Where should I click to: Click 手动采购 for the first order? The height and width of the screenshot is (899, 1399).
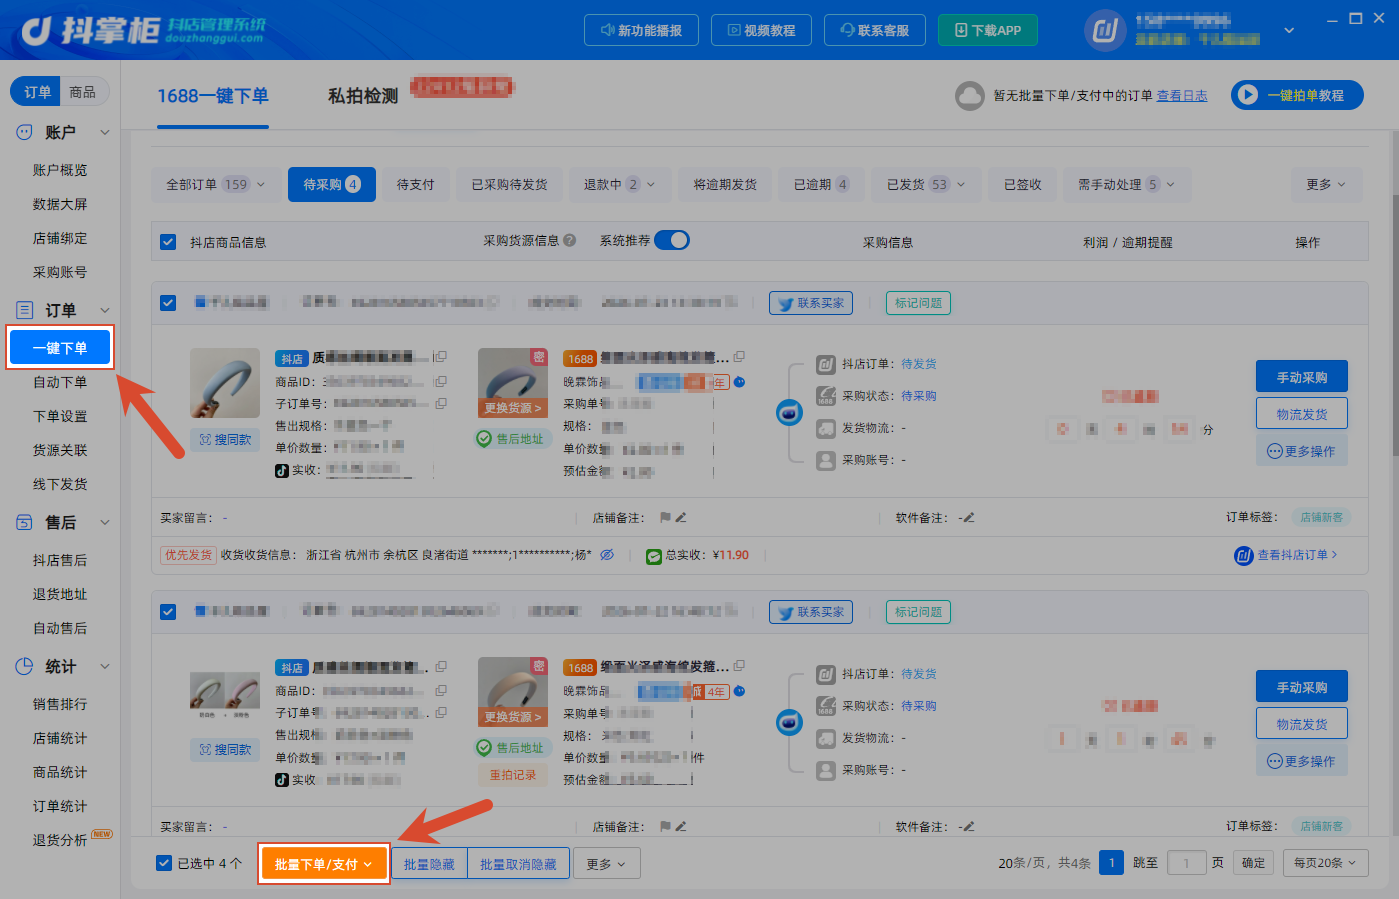(x=1302, y=377)
